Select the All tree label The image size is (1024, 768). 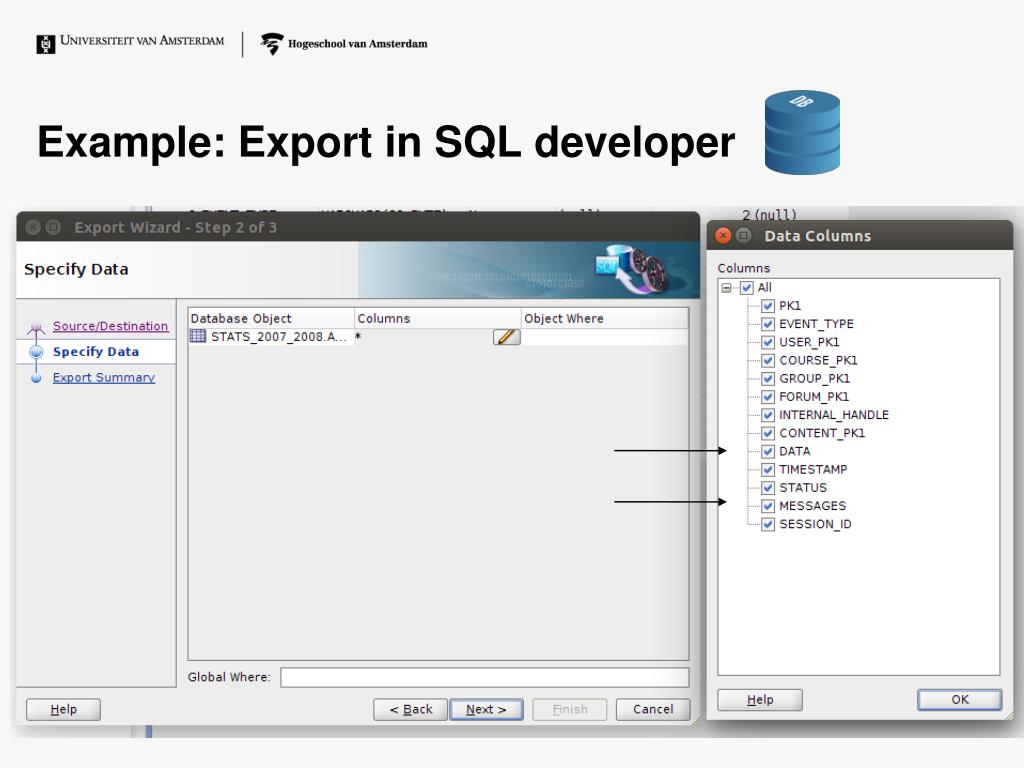(764, 287)
